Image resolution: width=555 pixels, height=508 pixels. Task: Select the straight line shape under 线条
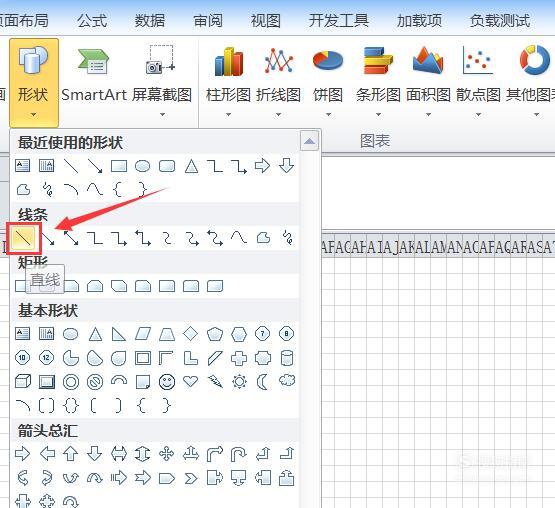23,238
